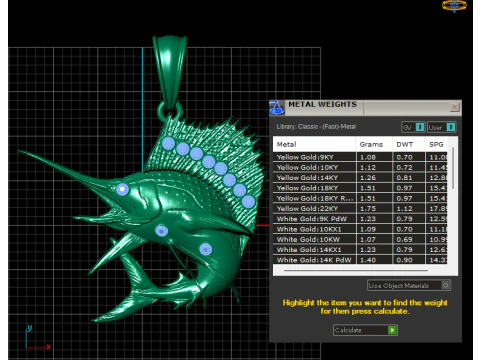Click the gold logo in top corner
The height and width of the screenshot is (360, 480).
(x=454, y=5)
